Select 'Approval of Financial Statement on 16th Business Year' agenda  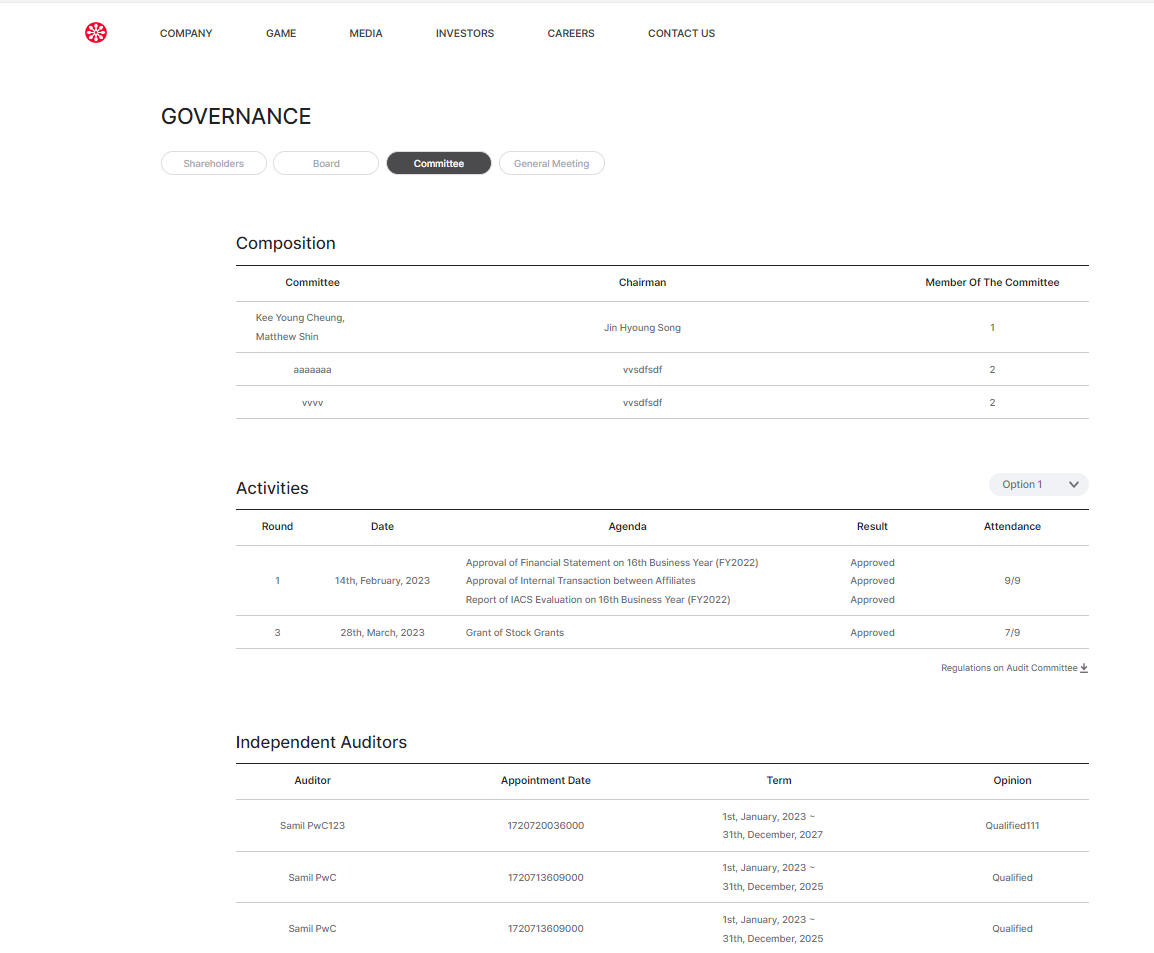[x=612, y=562]
